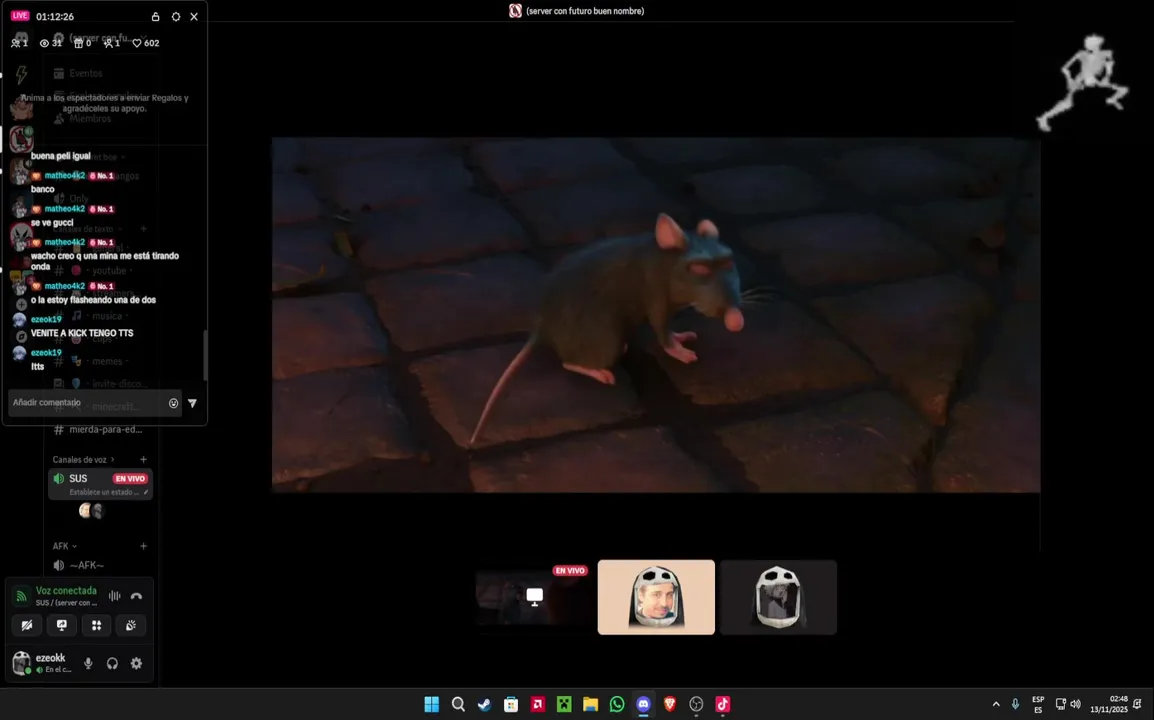Open Windows taskbar search
Viewport: 1154px width, 720px height.
point(458,705)
